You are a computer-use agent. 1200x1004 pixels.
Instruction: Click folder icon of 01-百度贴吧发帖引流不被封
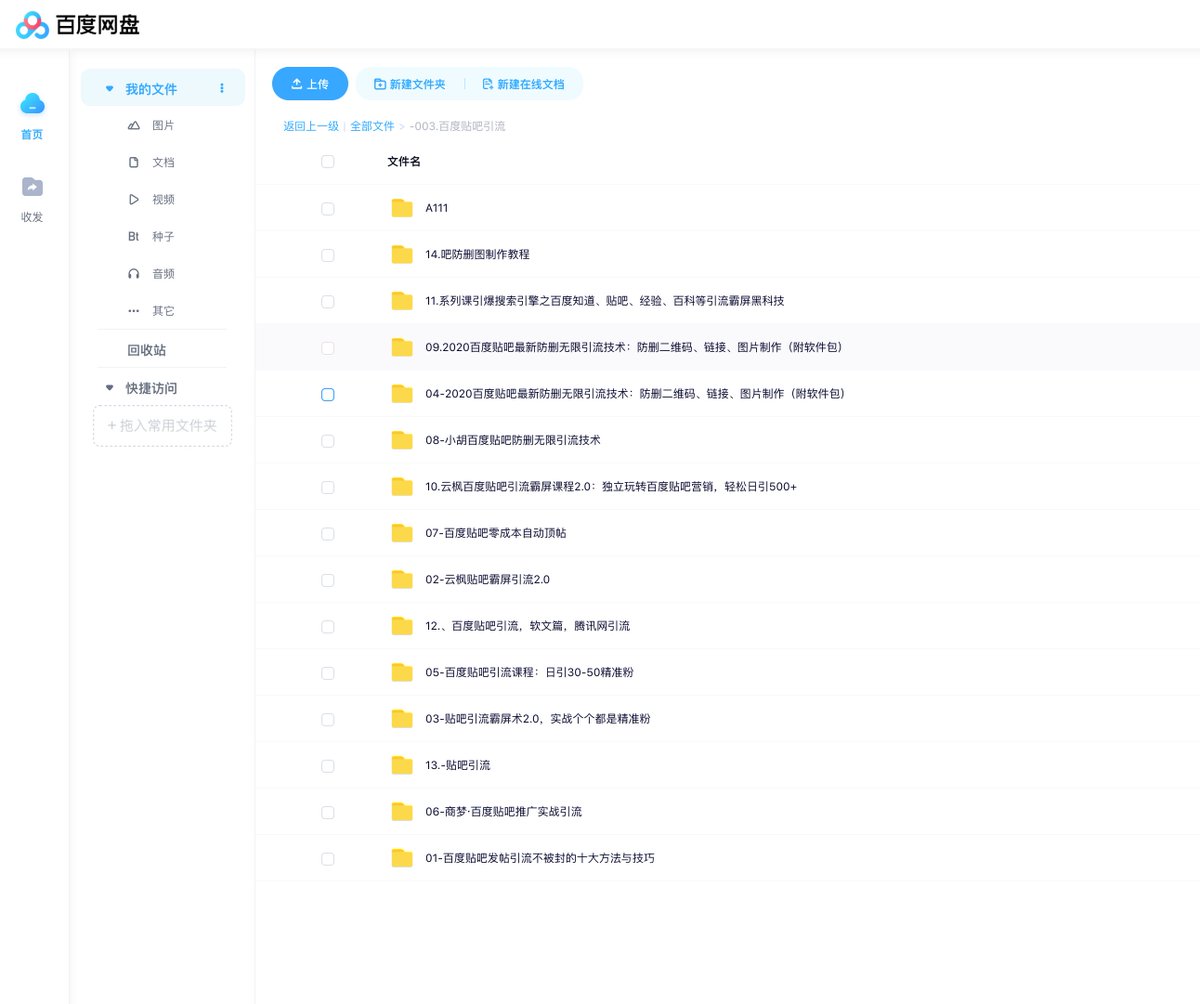[402, 858]
